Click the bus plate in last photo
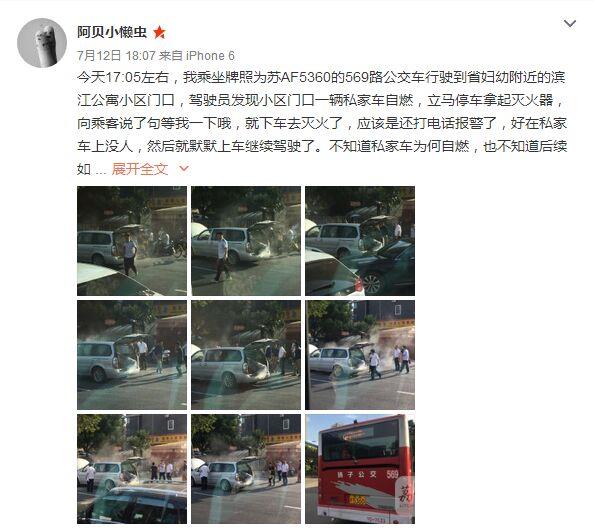The width and height of the screenshot is (594, 529). tap(357, 500)
